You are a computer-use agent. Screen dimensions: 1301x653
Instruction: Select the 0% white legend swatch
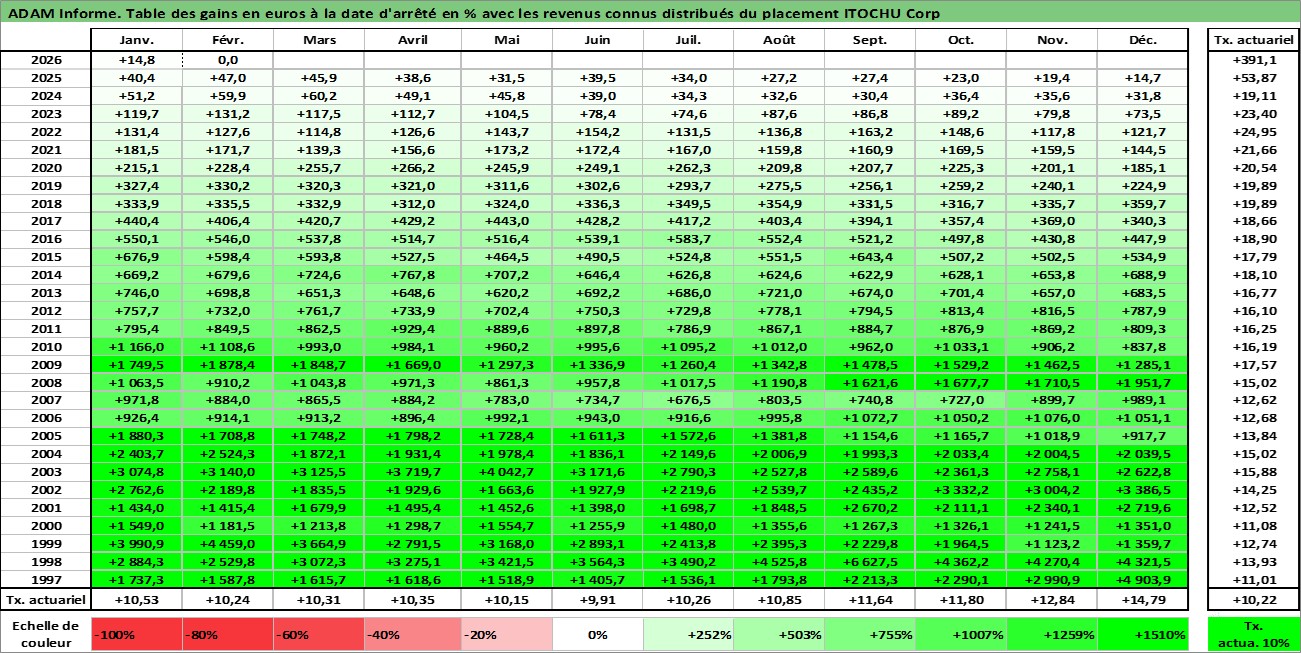(597, 634)
